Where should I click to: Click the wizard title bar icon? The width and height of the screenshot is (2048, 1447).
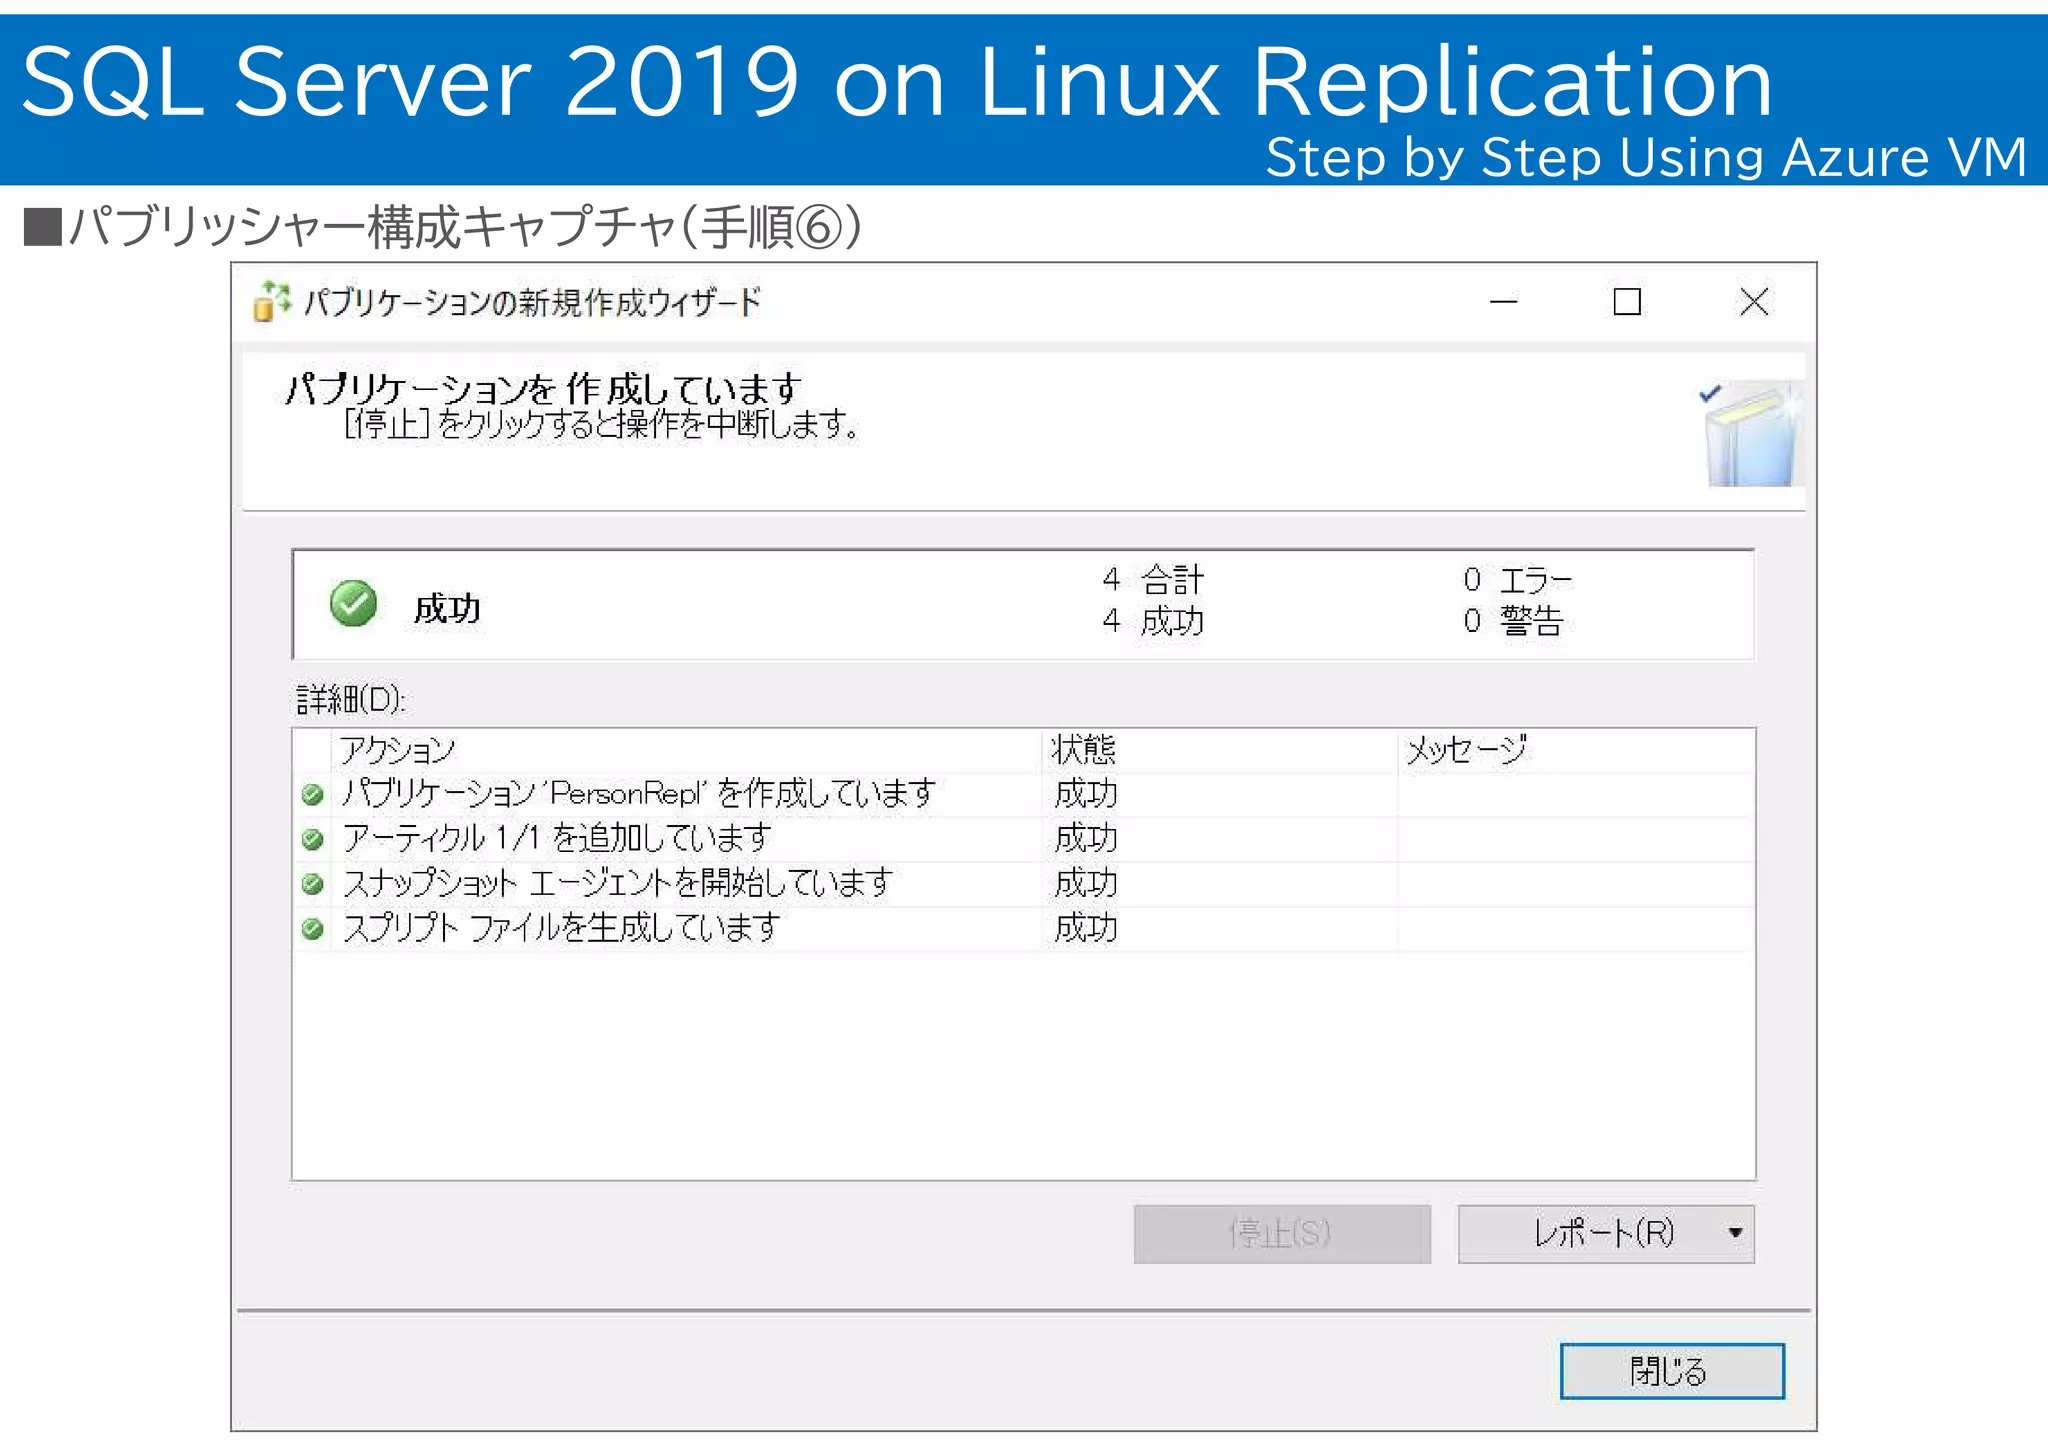(270, 301)
